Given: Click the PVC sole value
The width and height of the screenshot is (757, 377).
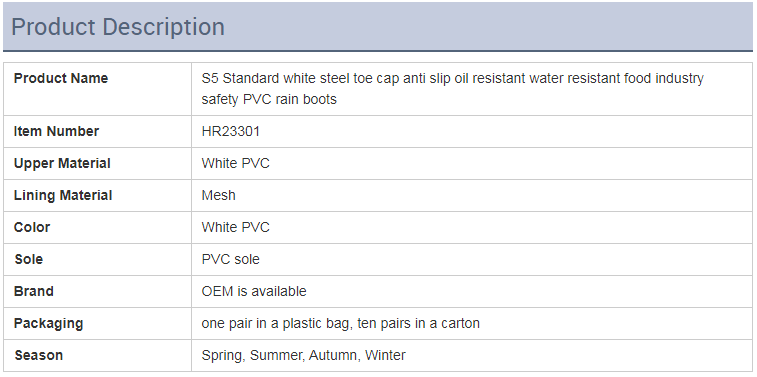Looking at the screenshot, I should [x=231, y=259].
